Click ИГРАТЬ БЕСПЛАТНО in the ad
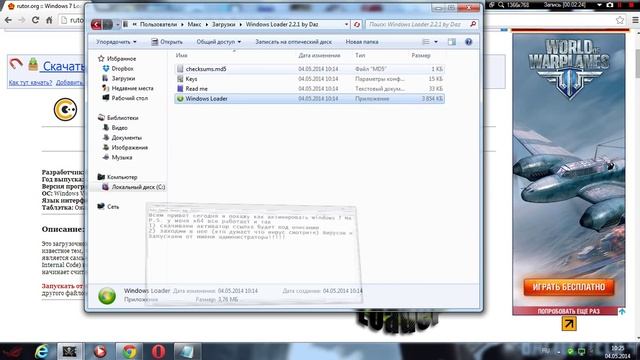 pyautogui.click(x=569, y=287)
